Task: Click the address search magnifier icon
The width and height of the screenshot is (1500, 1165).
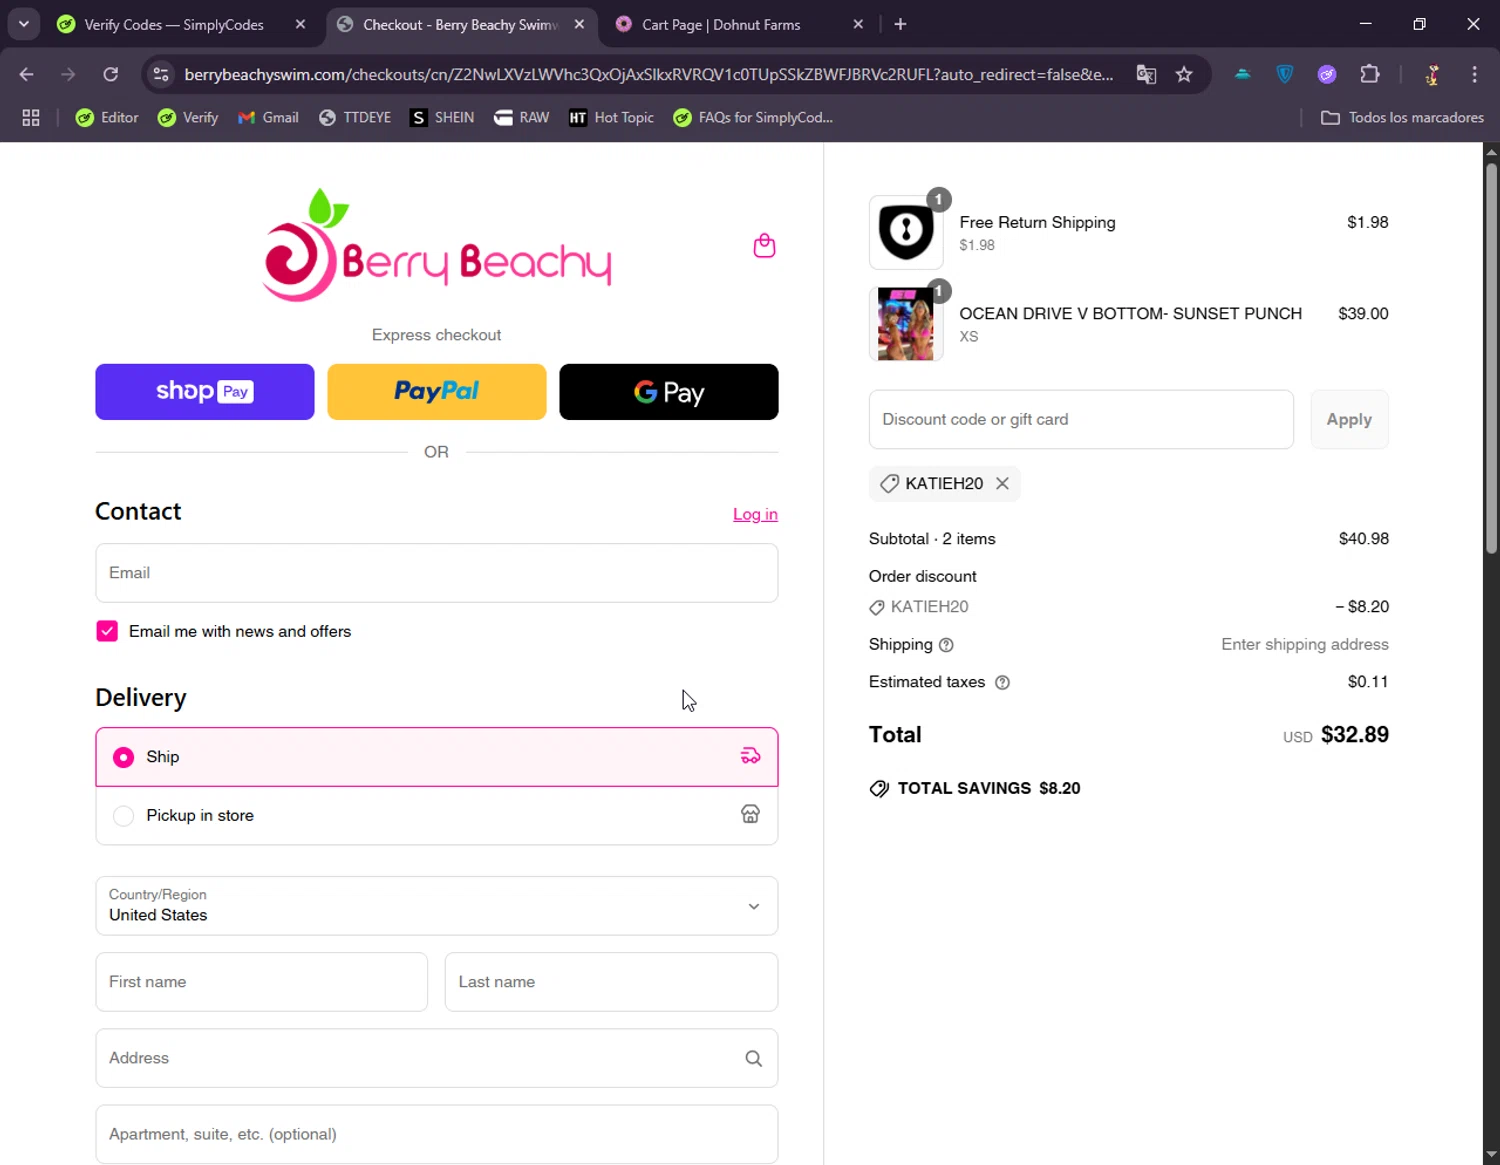Action: pos(753,1058)
